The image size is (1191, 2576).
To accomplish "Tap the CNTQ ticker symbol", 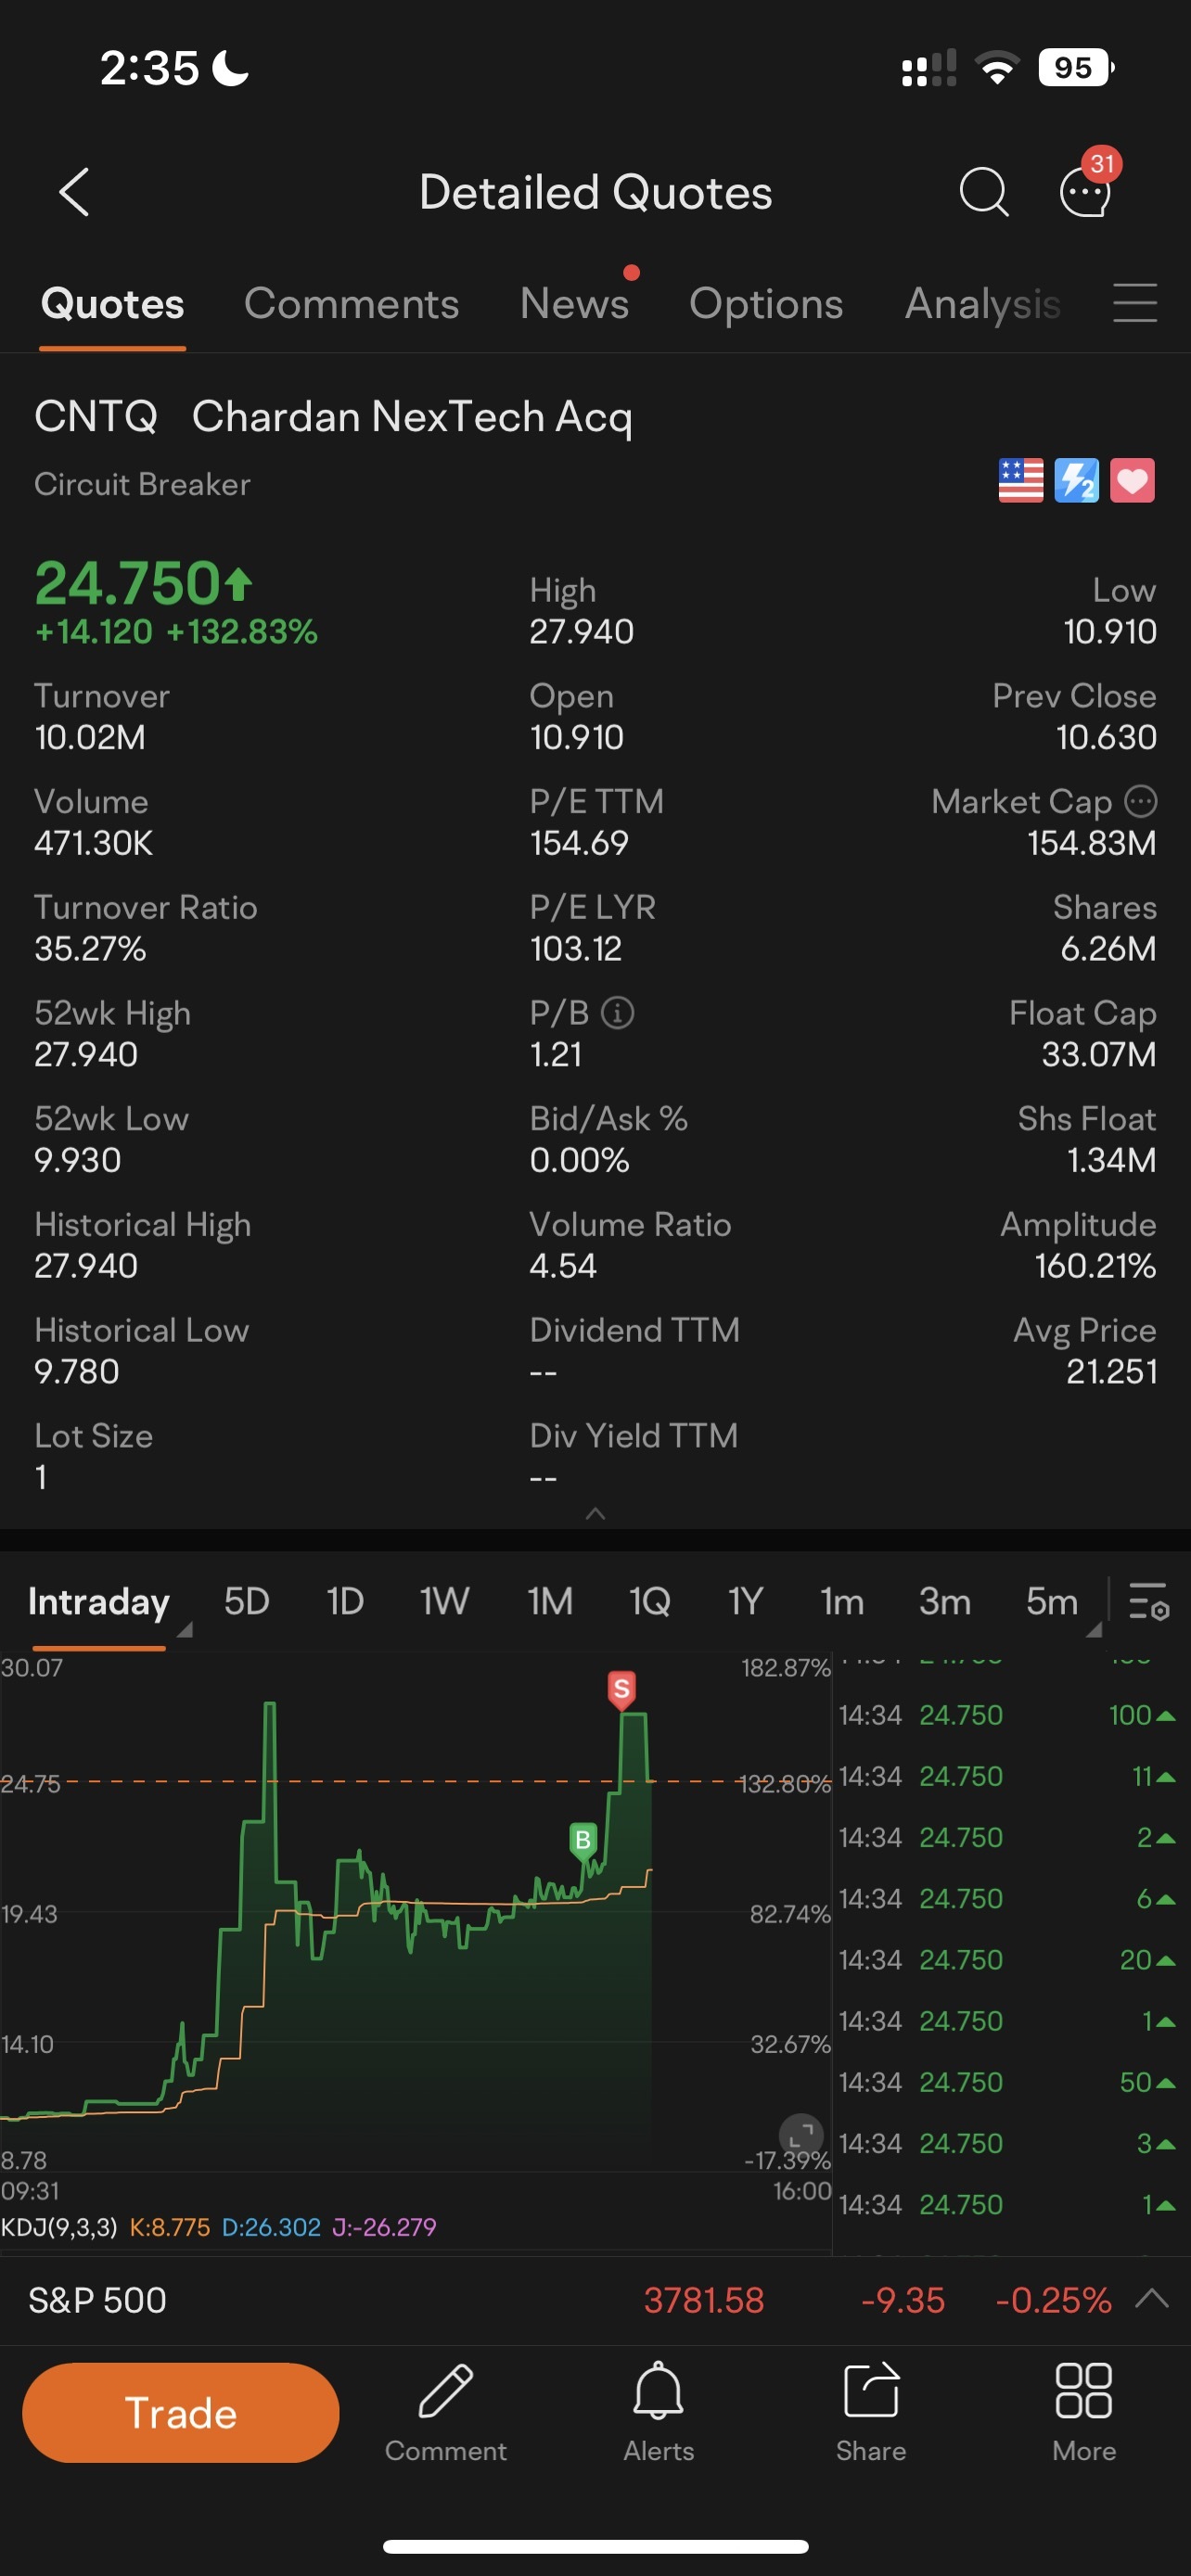I will coord(96,416).
